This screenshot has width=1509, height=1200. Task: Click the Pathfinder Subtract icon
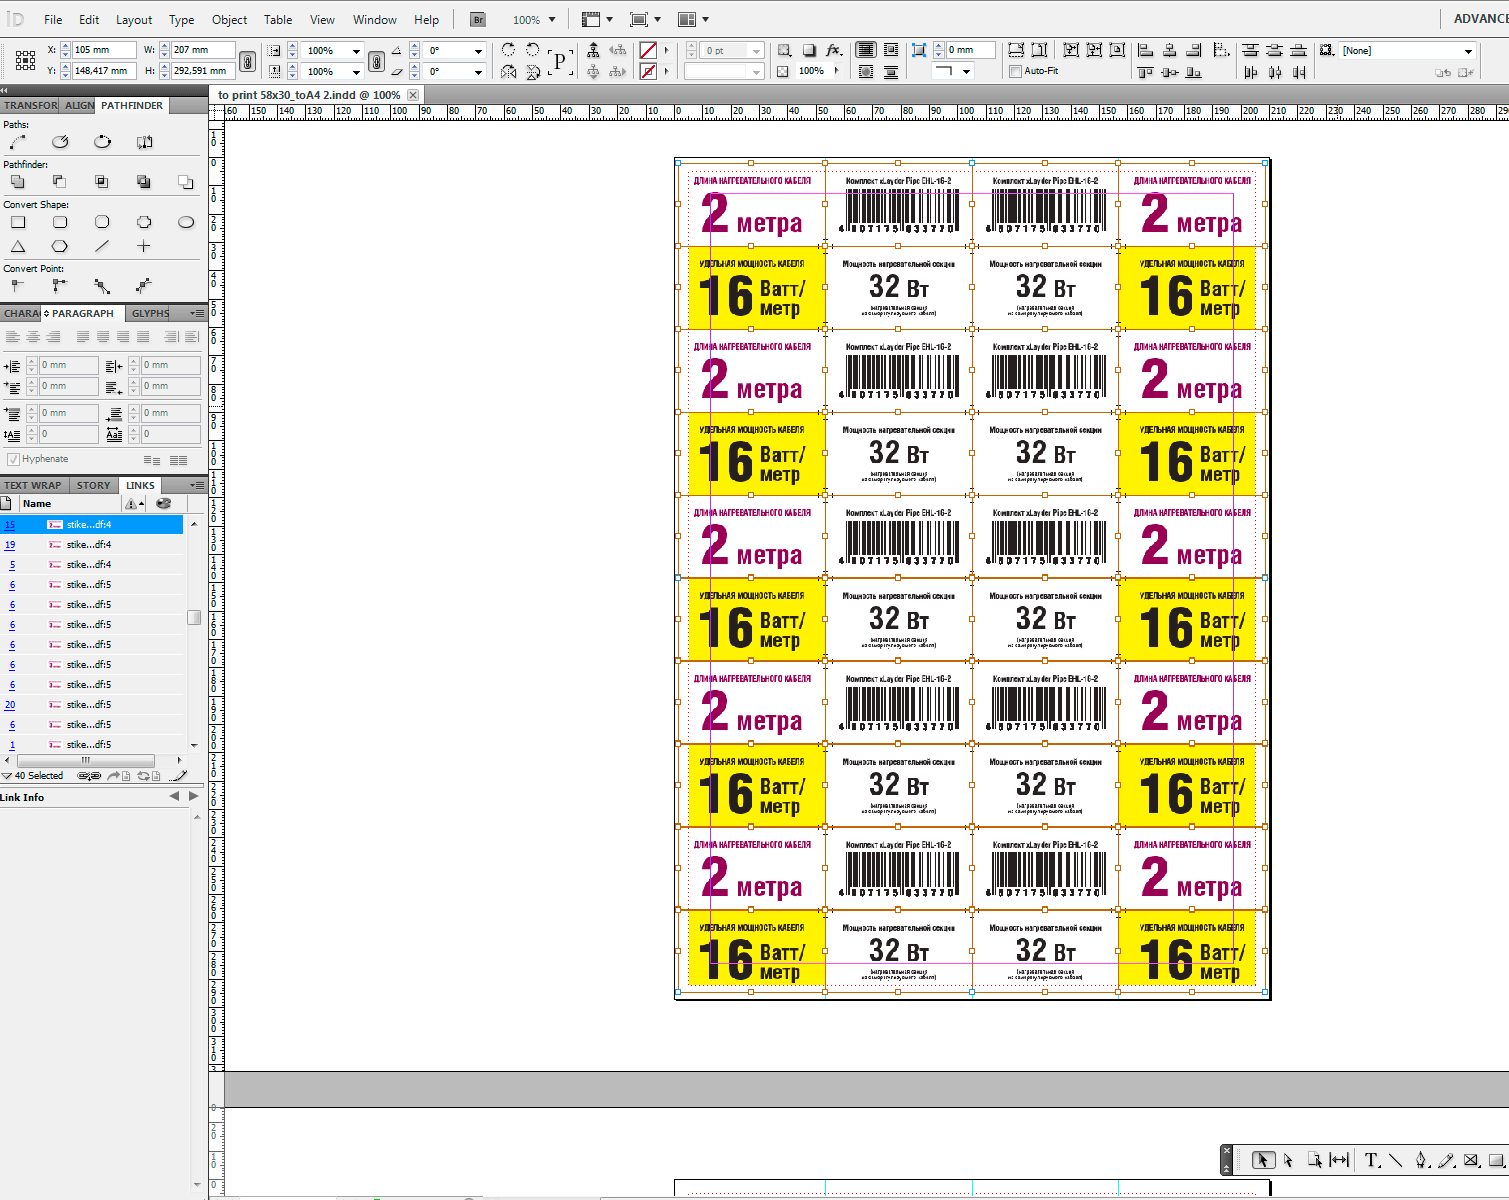pyautogui.click(x=60, y=182)
